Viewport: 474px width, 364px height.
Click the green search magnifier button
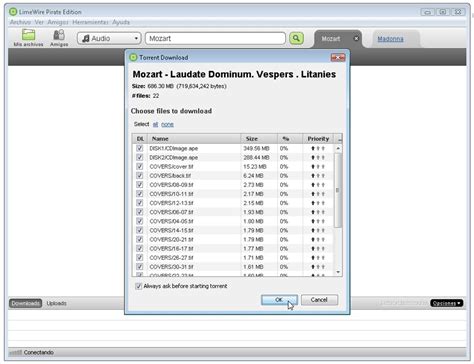click(x=296, y=38)
